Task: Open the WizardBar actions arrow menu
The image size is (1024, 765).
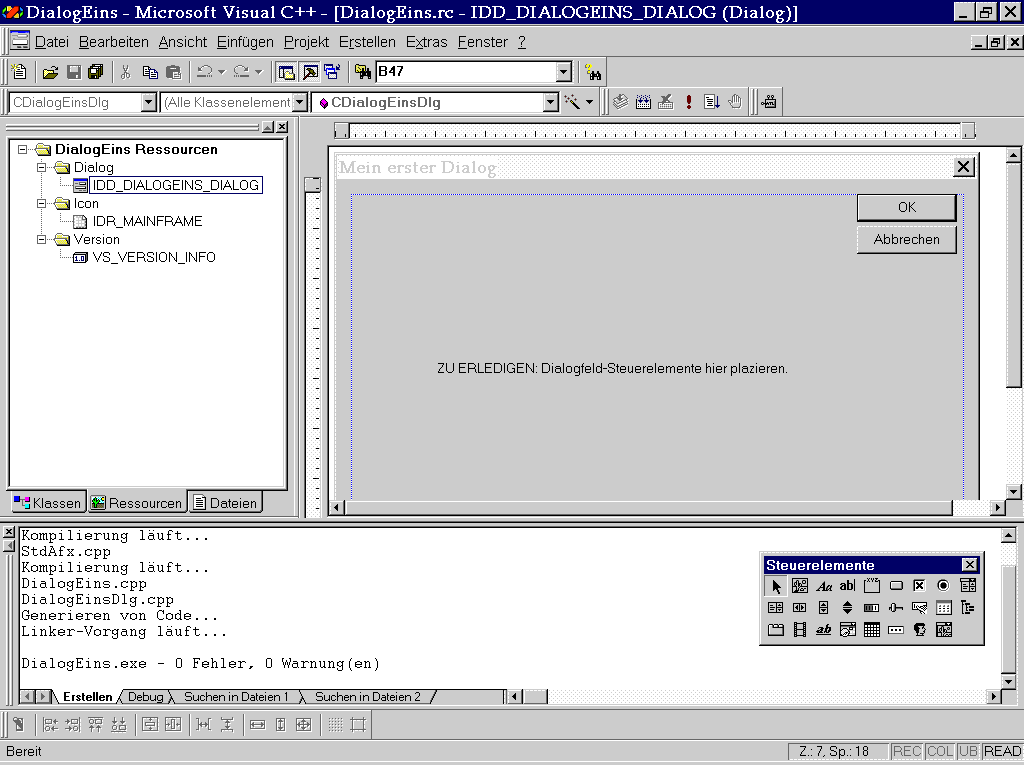Action: pyautogui.click(x=589, y=103)
